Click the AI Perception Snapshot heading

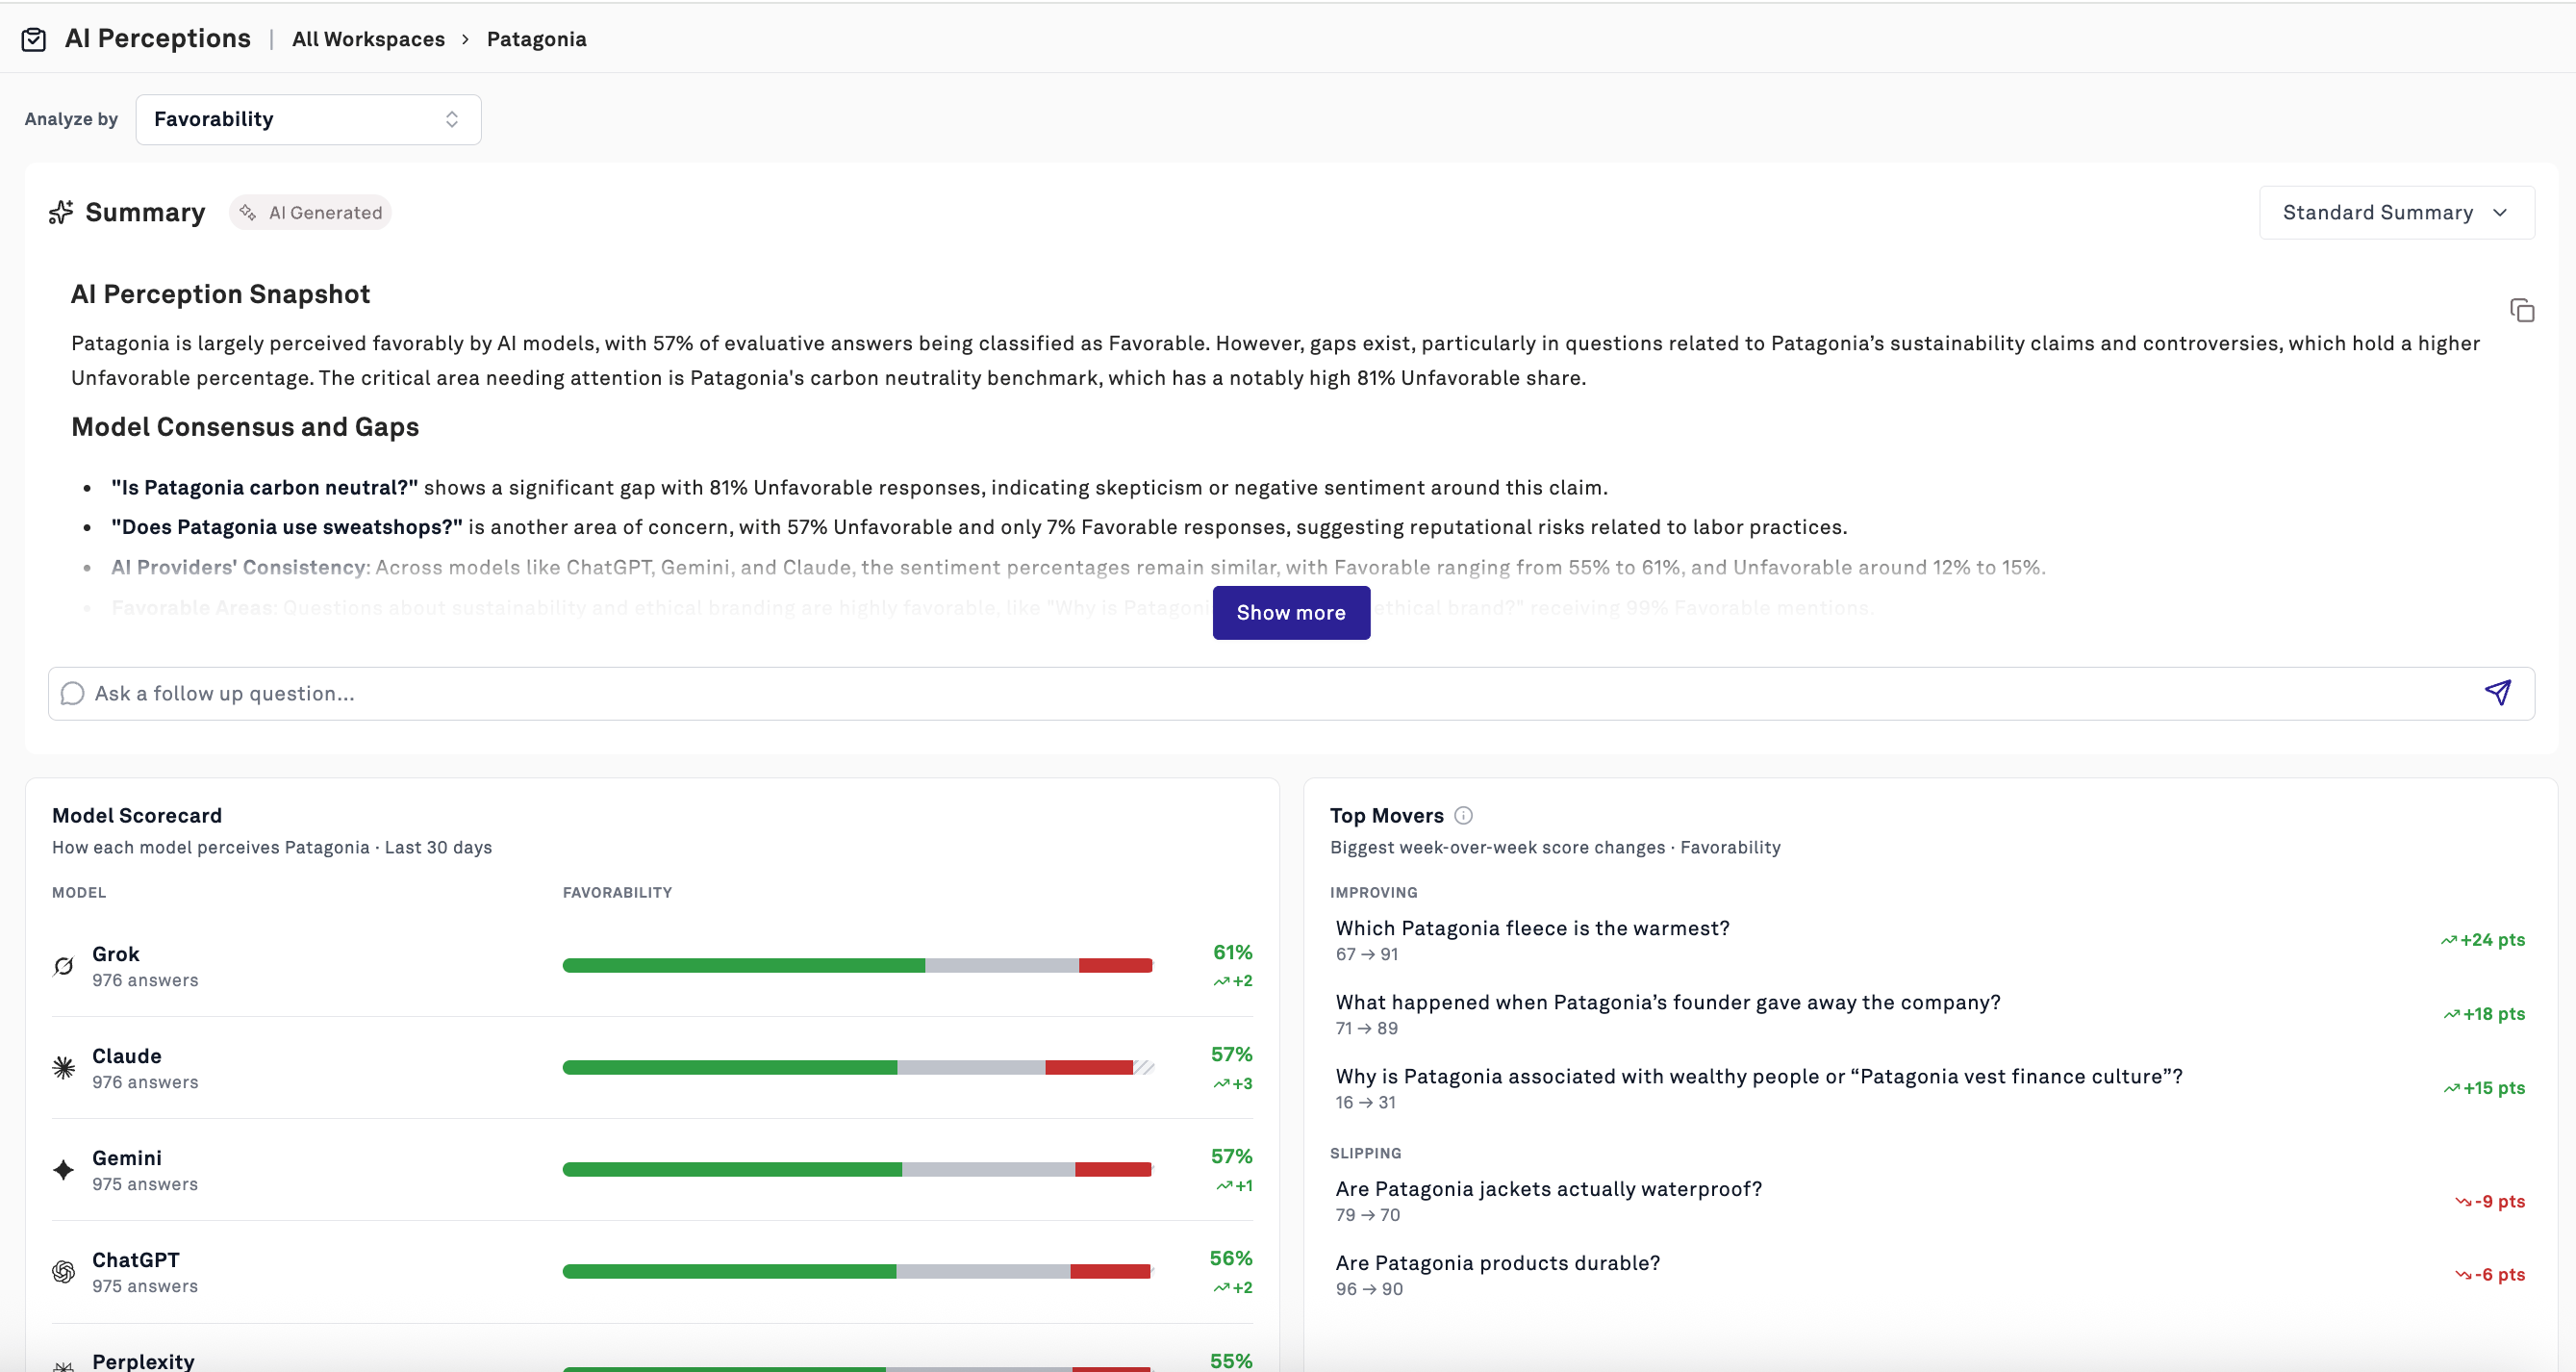pyautogui.click(x=220, y=294)
